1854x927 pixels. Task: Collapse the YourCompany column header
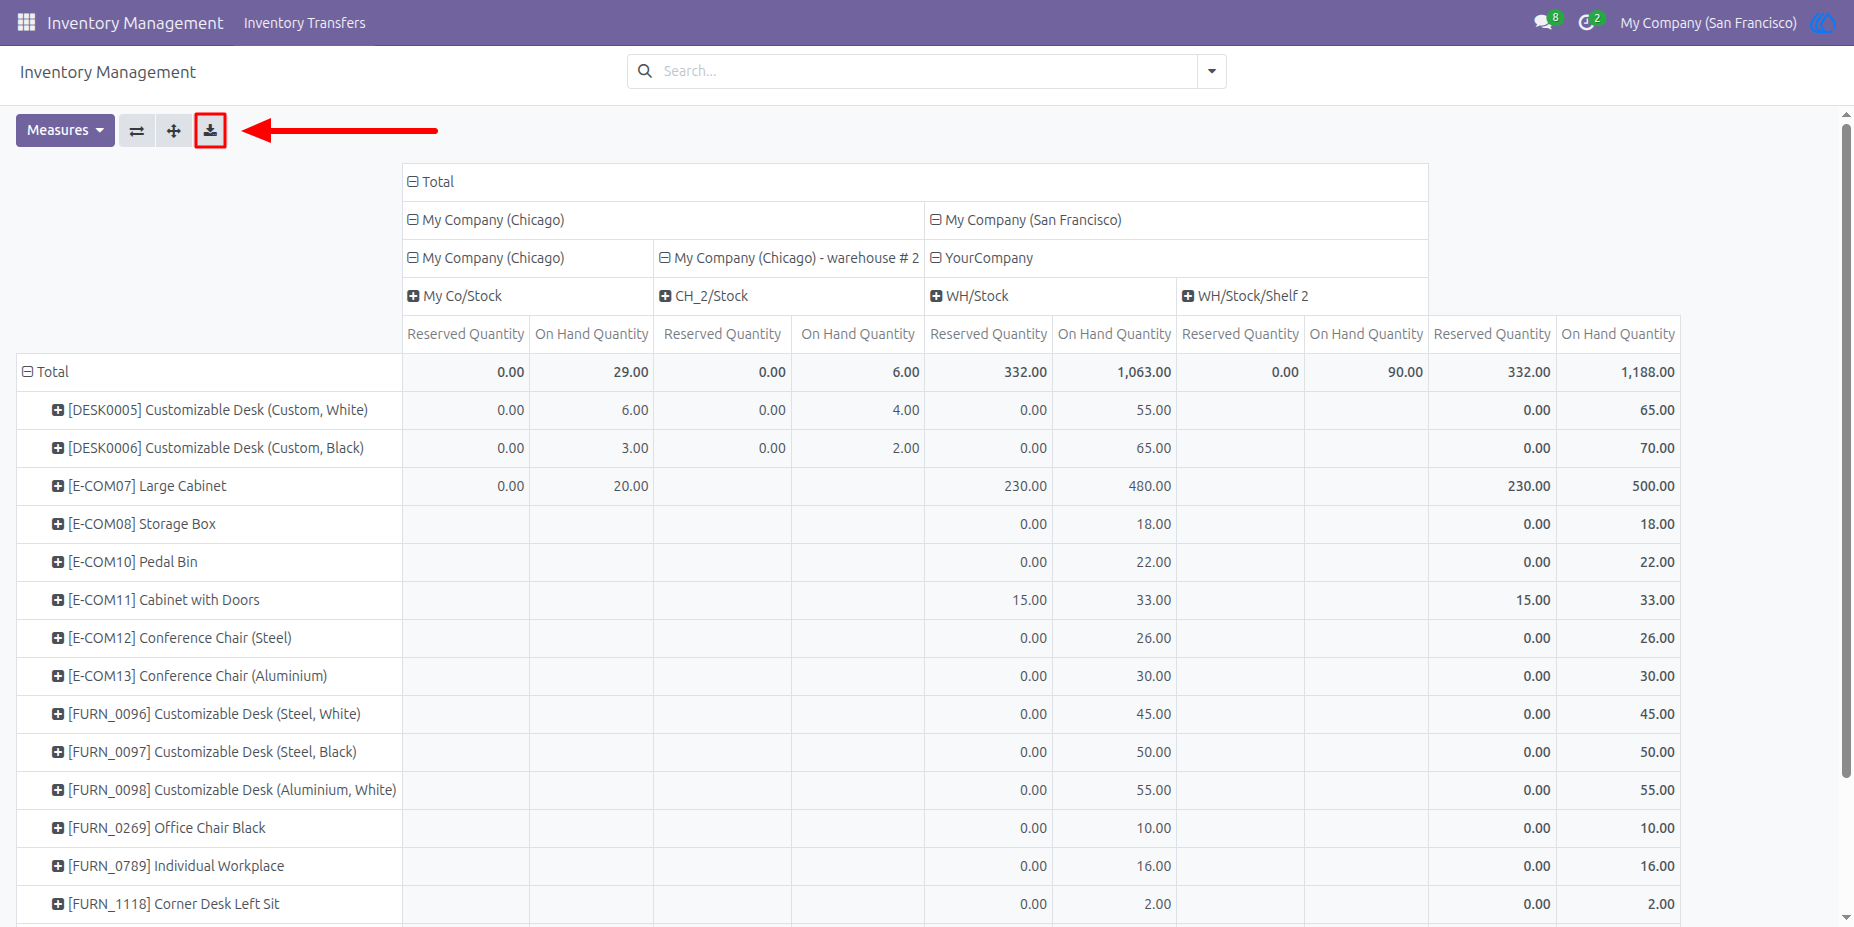point(982,258)
